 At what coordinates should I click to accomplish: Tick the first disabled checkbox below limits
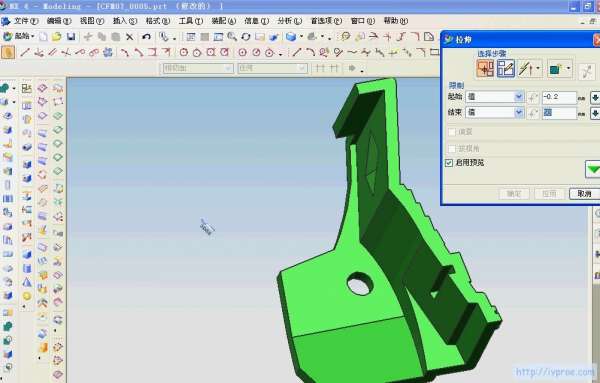(452, 132)
